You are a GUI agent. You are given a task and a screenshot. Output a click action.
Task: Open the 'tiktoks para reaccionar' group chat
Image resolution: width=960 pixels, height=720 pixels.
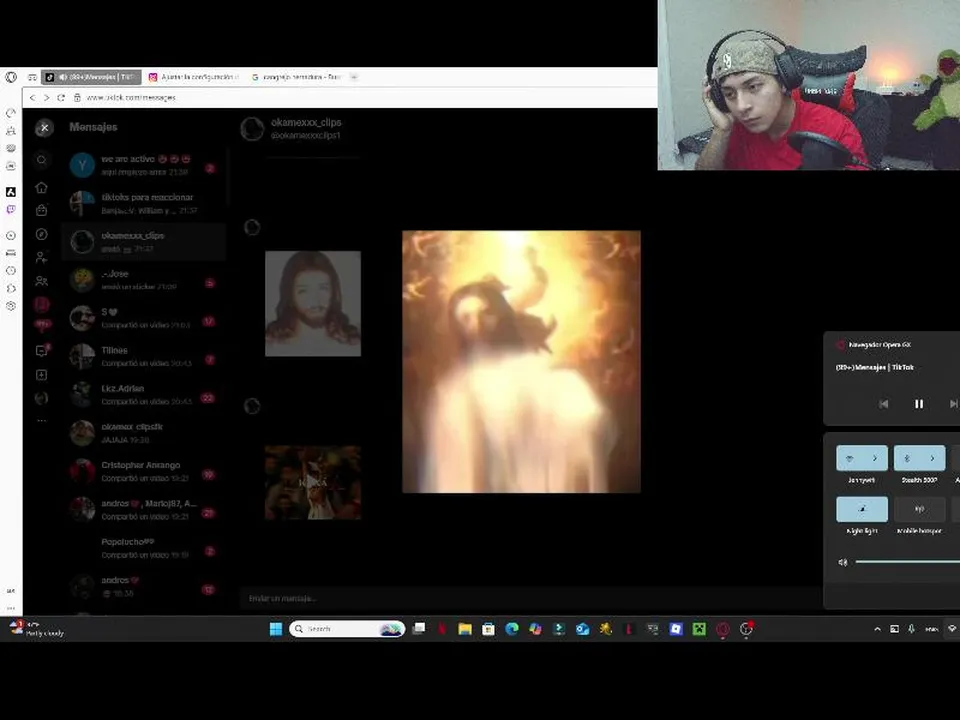(x=143, y=203)
